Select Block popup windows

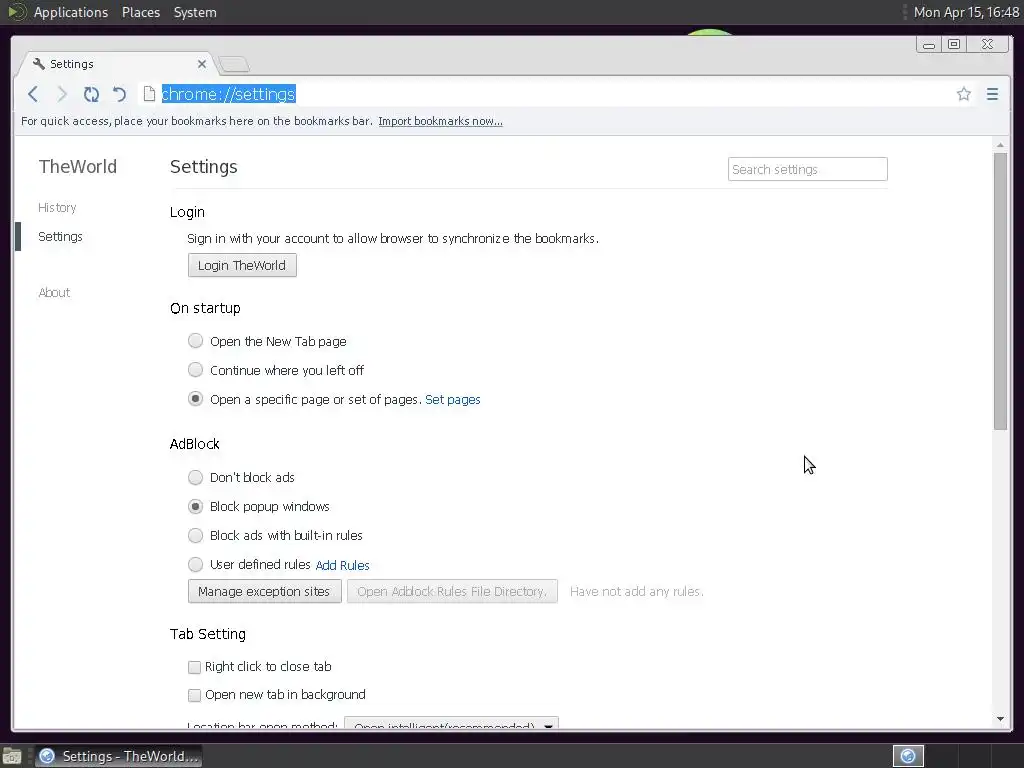pos(195,506)
